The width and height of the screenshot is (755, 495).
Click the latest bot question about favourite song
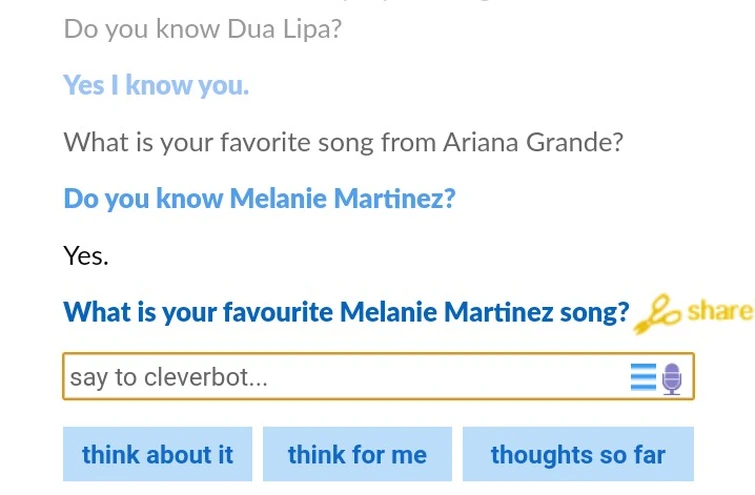tap(346, 312)
